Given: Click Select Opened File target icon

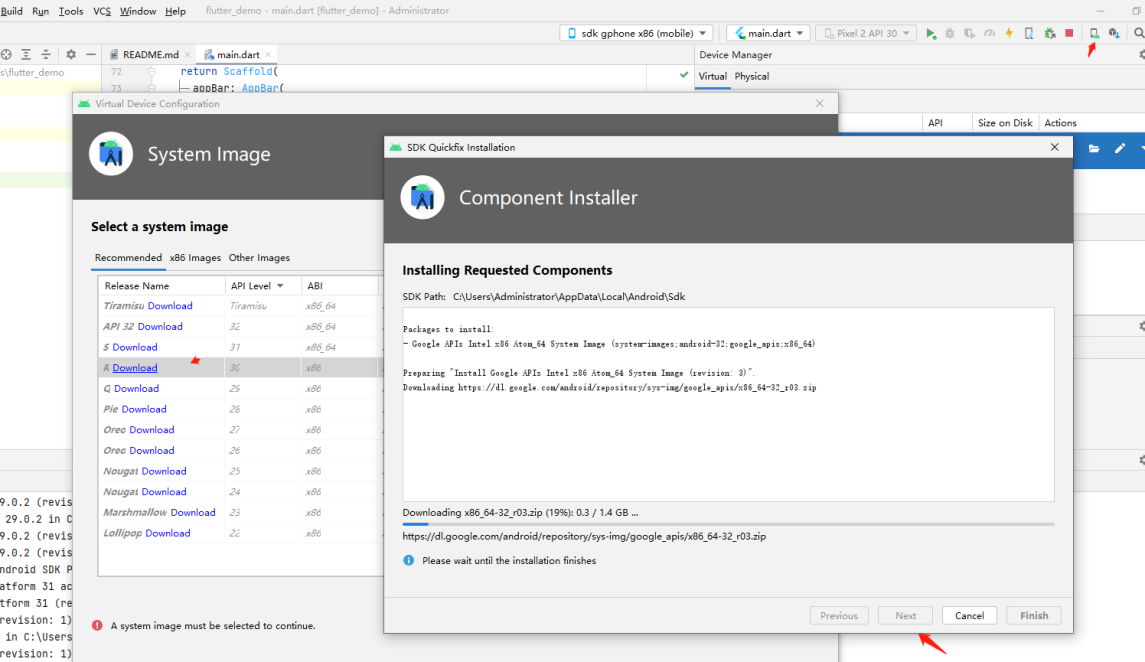Looking at the screenshot, I should point(7,55).
